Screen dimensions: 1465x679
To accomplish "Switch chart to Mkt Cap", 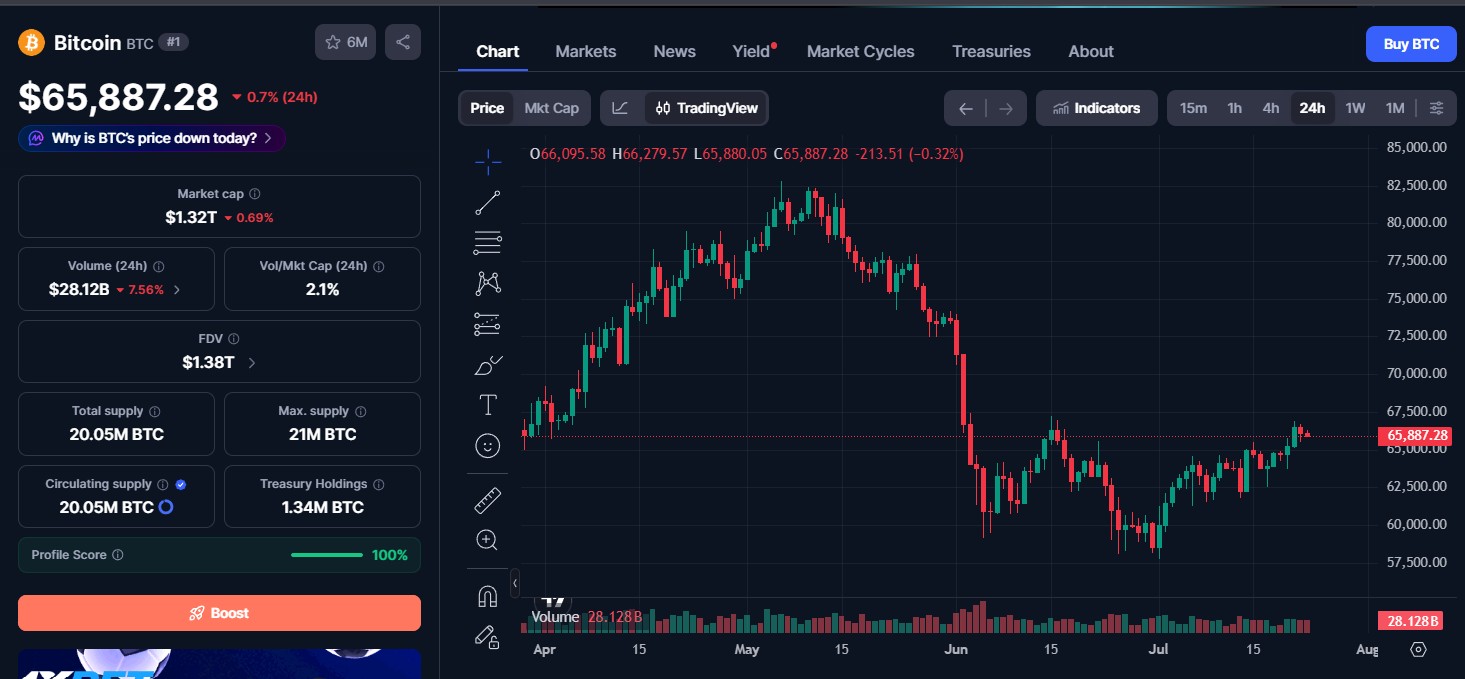I will coord(552,108).
